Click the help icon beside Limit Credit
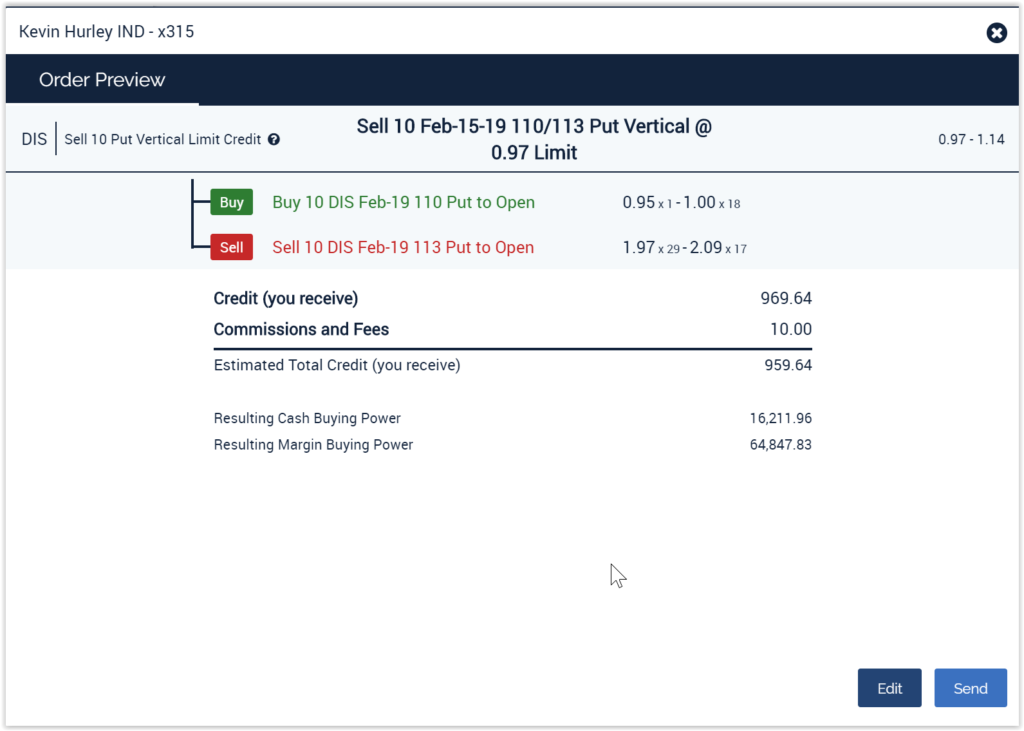This screenshot has height=731, width=1024. pyautogui.click(x=274, y=140)
